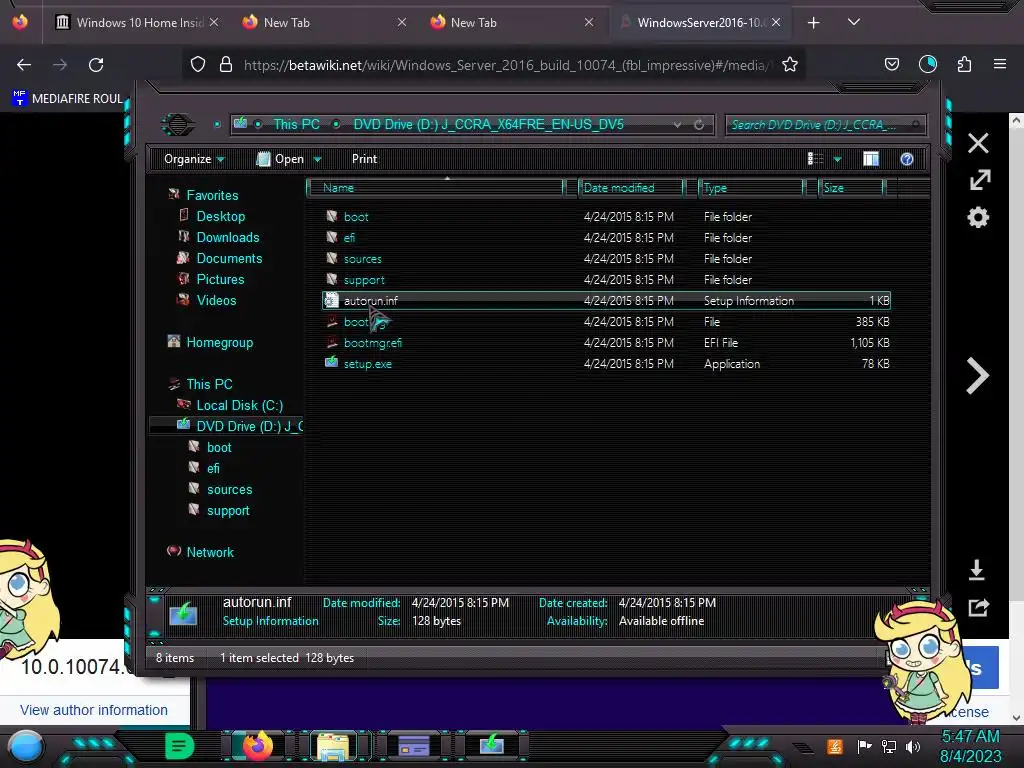Click Open in the screenshot toolbar
Image resolution: width=1024 pixels, height=768 pixels.
coord(289,159)
